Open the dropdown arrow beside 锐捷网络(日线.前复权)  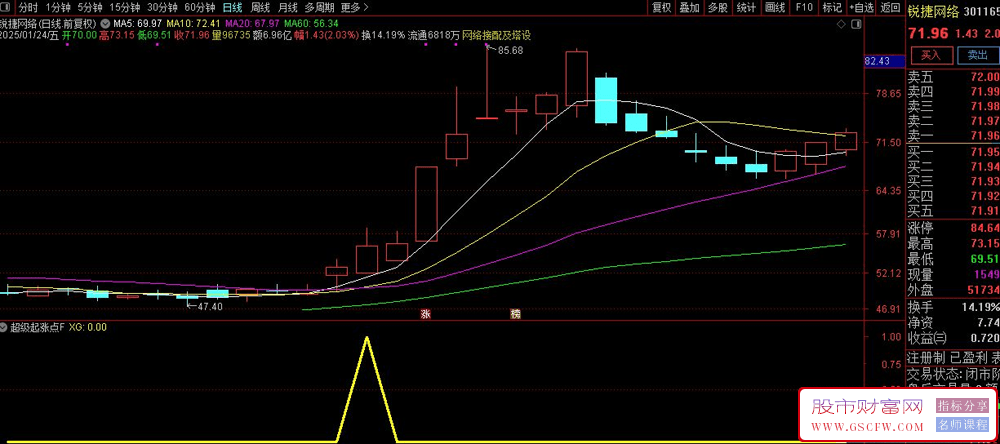[103, 24]
